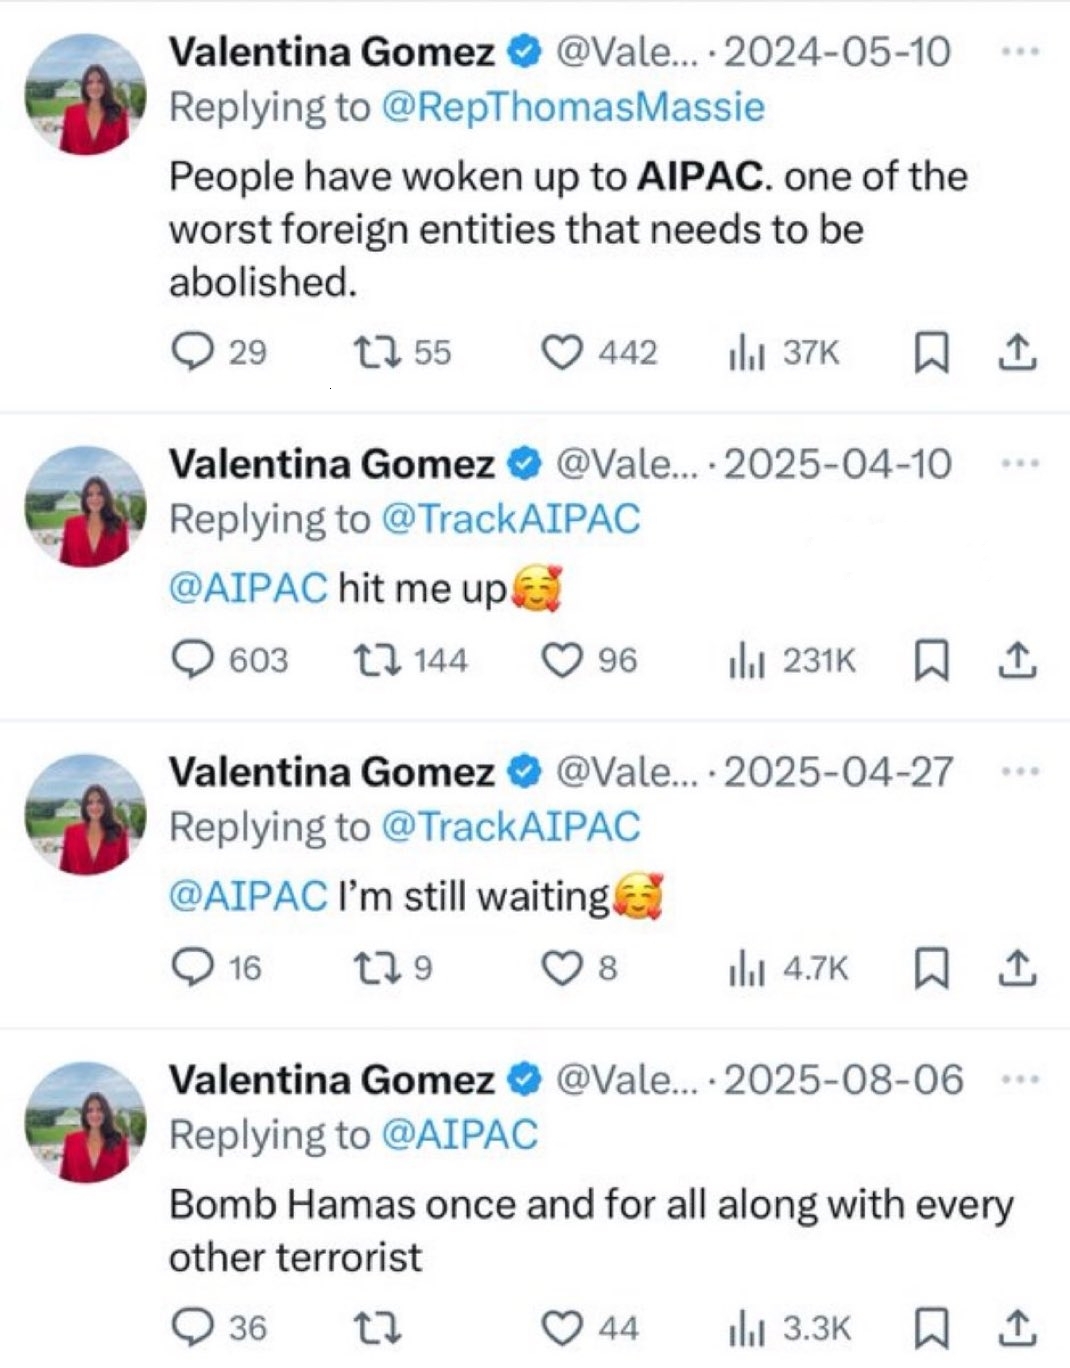
Task: Reply to the tweet with 603 comments
Action: (x=193, y=660)
